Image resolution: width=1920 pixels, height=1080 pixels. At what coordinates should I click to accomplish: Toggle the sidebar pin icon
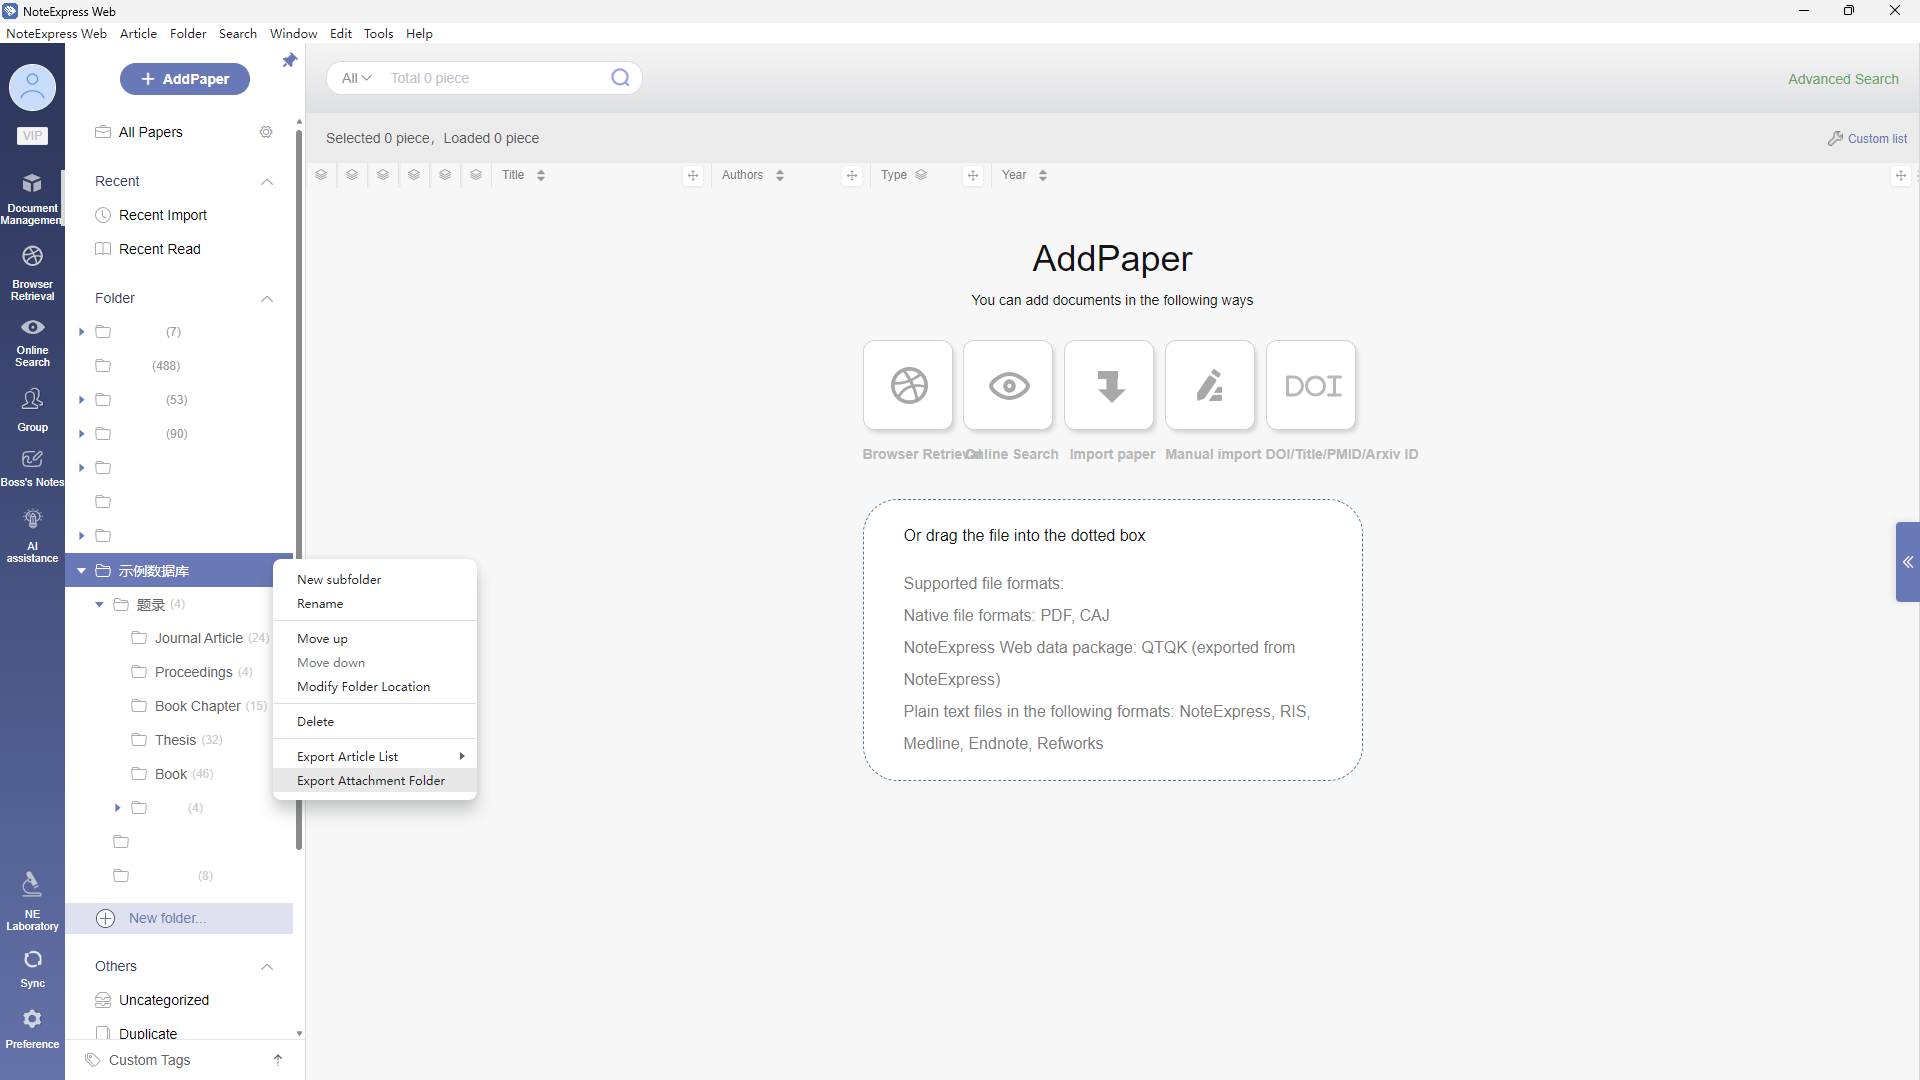(x=289, y=61)
